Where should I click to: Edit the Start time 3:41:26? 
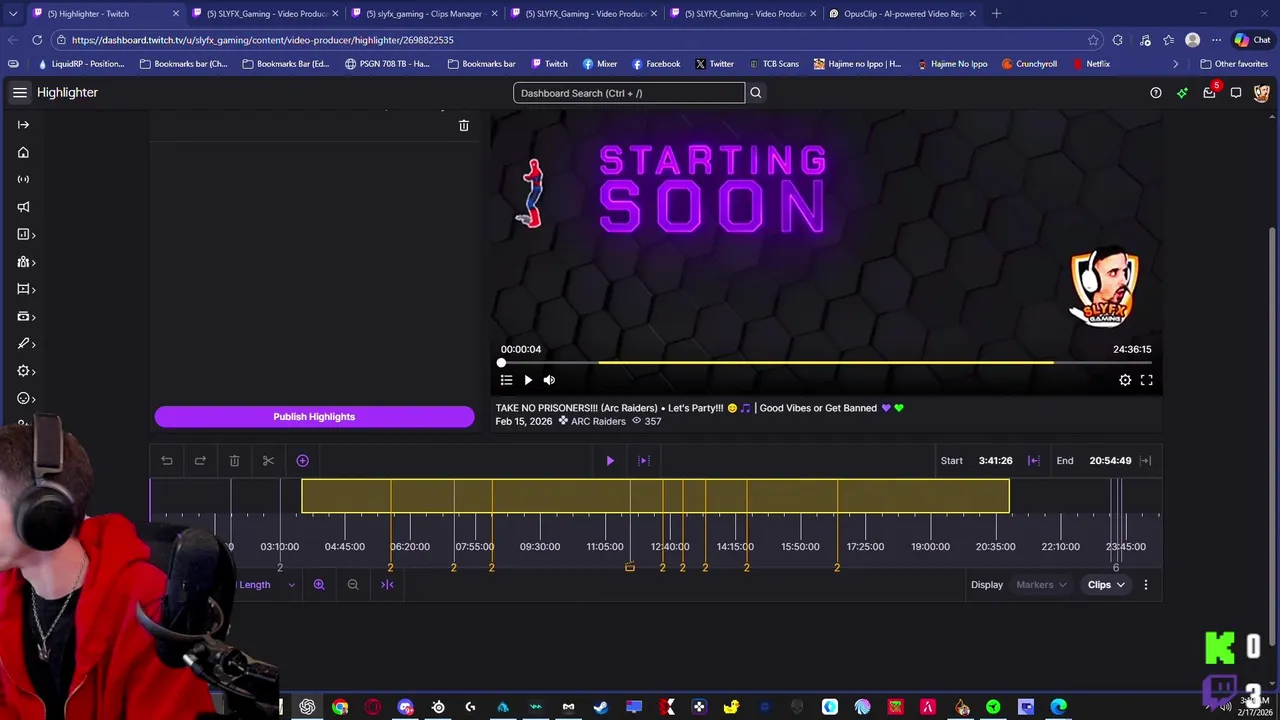(x=995, y=461)
